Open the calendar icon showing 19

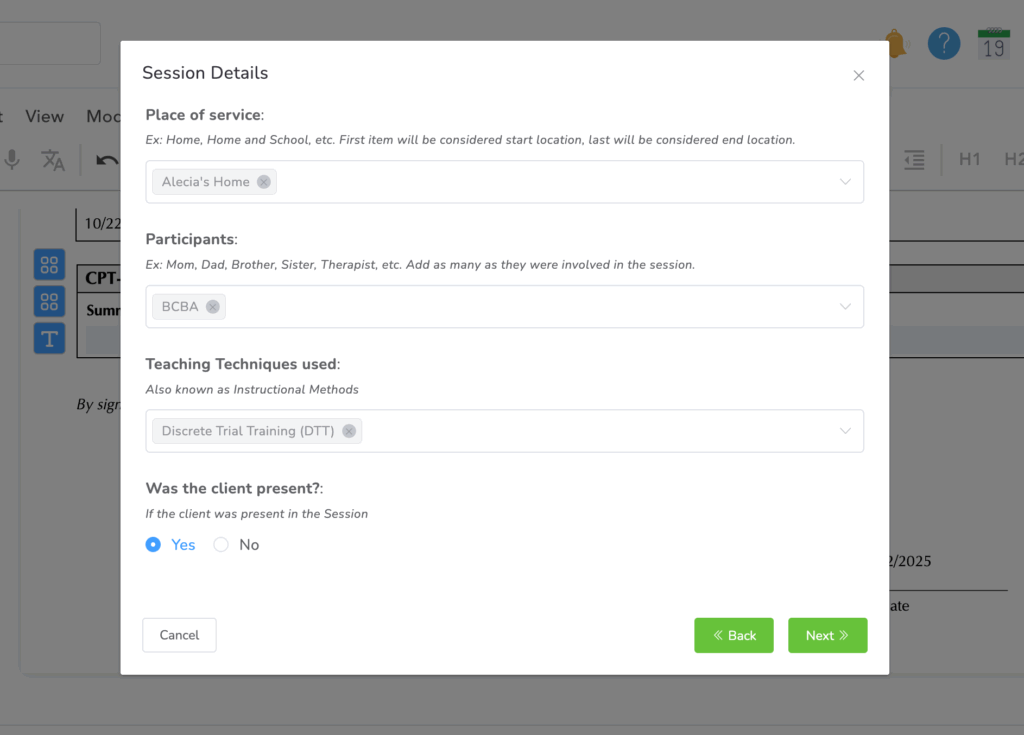pos(993,44)
